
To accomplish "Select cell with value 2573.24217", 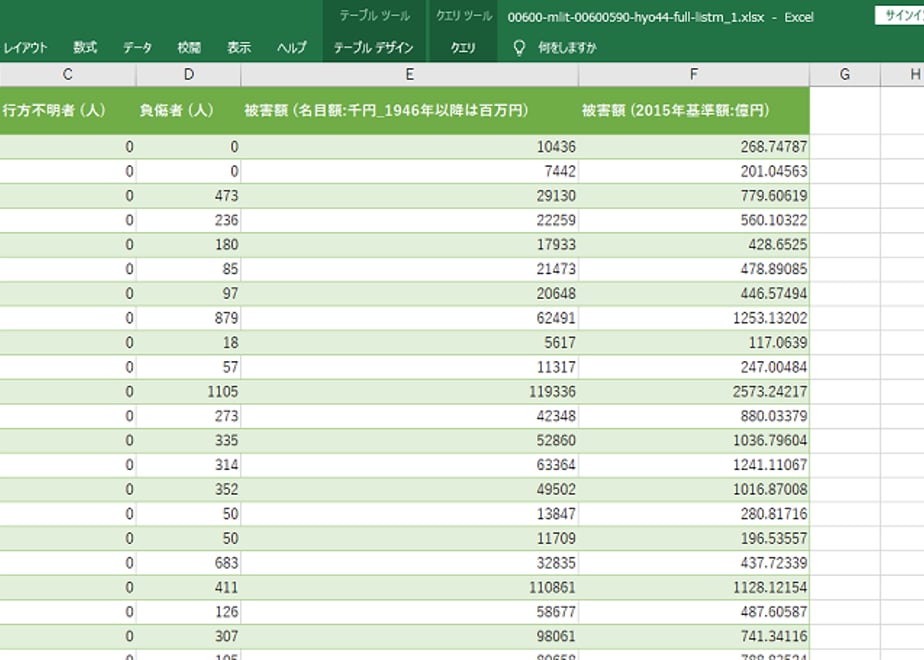I will tap(694, 392).
